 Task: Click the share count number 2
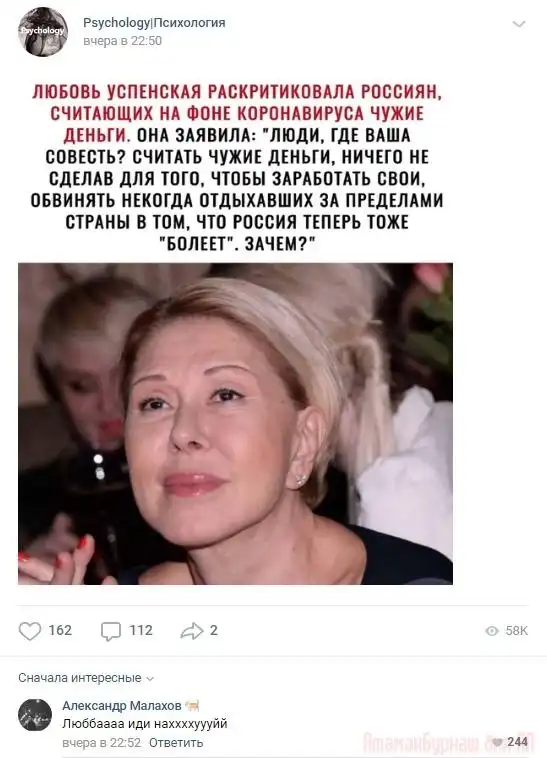click(214, 630)
